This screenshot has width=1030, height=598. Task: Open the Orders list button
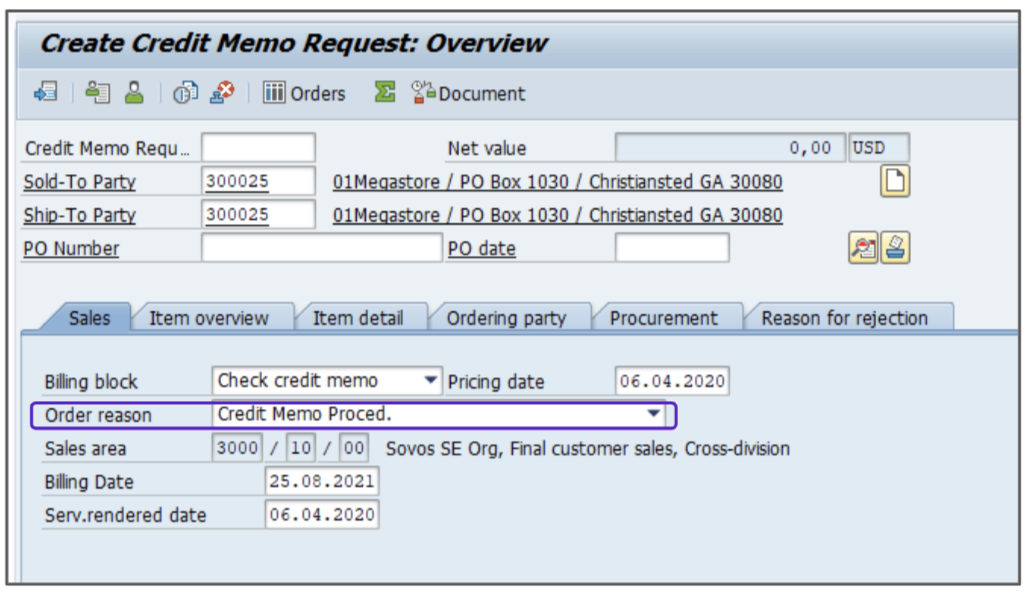click(305, 93)
